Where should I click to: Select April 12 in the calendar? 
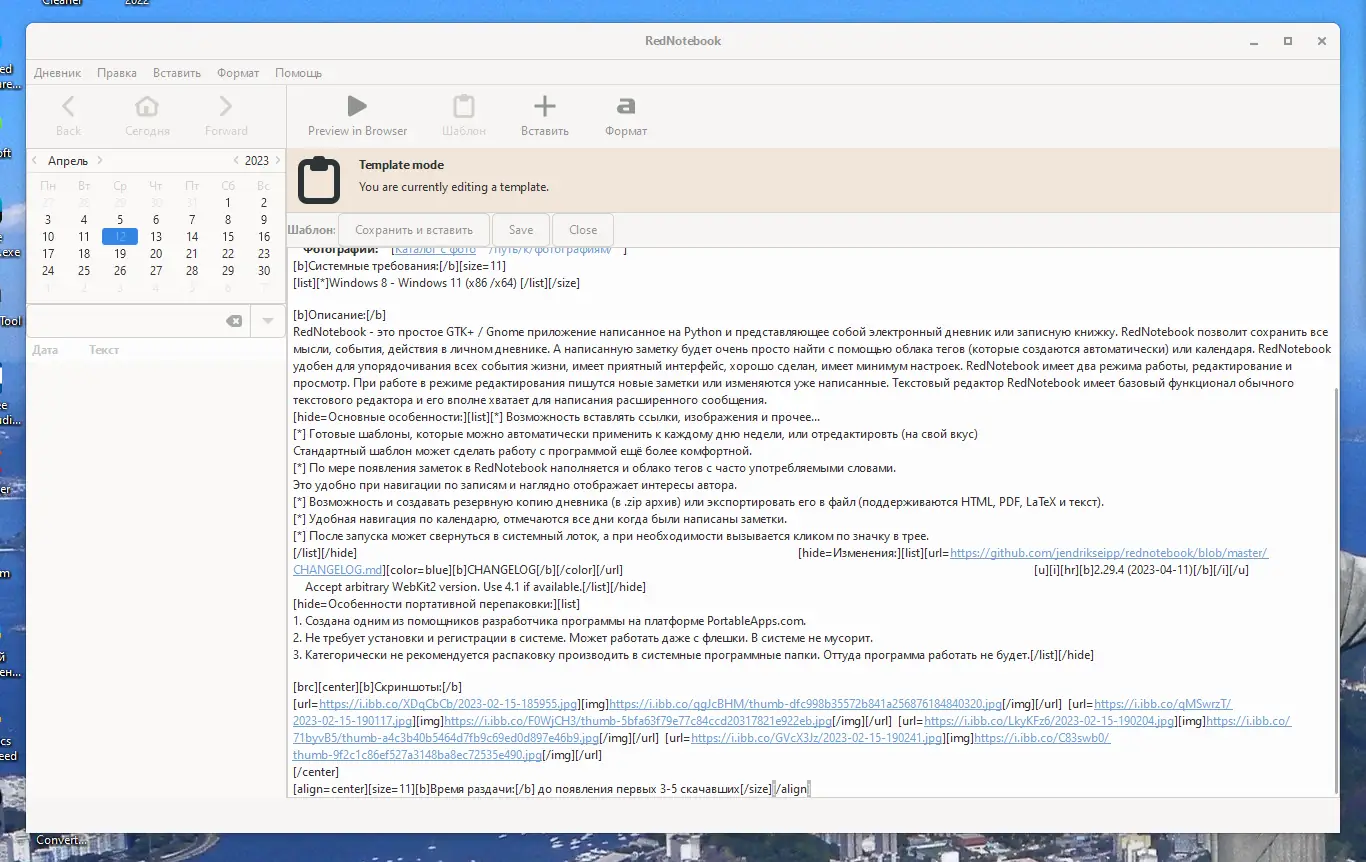[x=120, y=237]
